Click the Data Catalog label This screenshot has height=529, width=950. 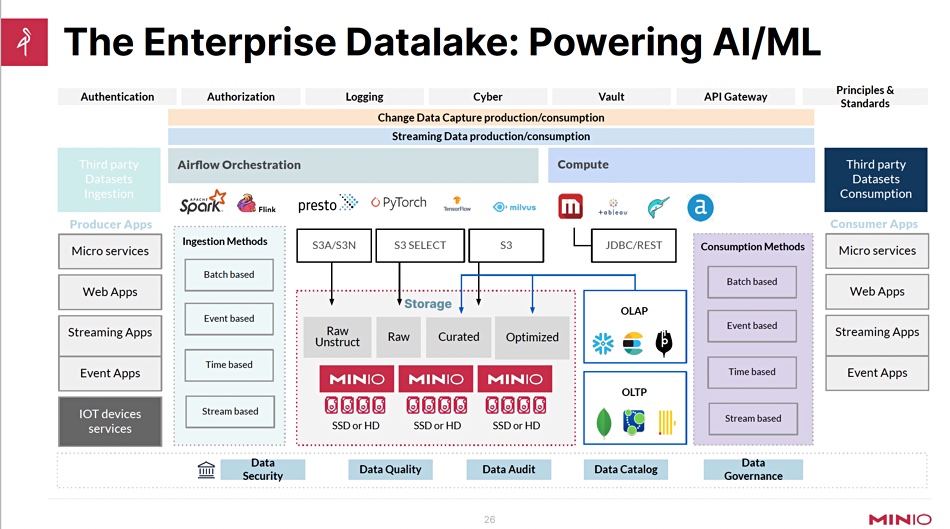pyautogui.click(x=626, y=470)
